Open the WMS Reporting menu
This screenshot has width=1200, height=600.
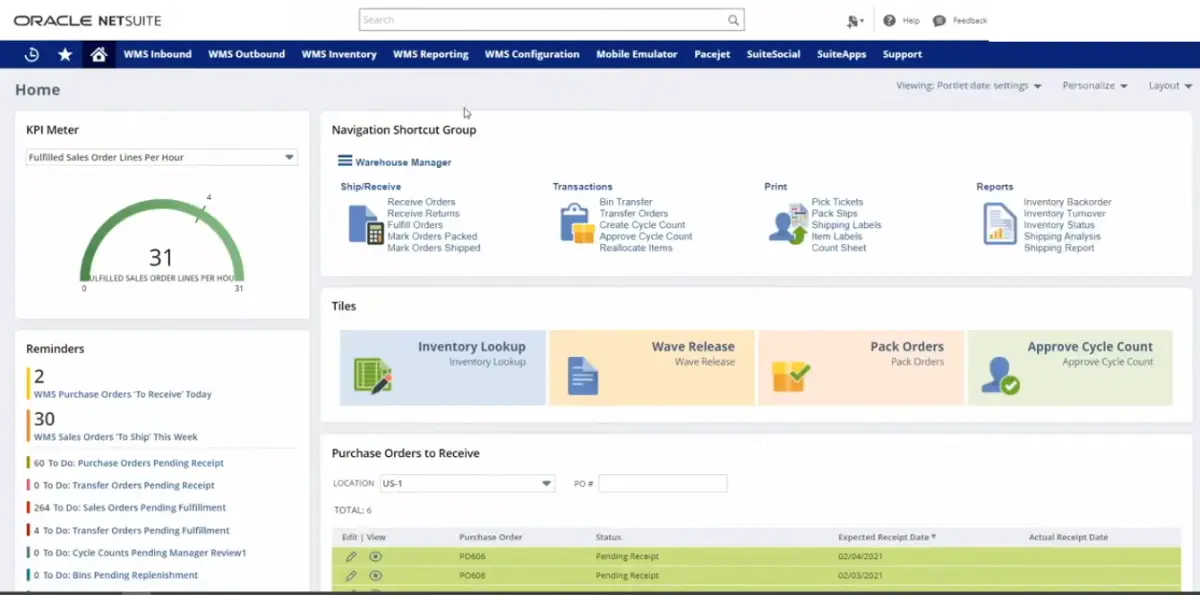(x=431, y=55)
